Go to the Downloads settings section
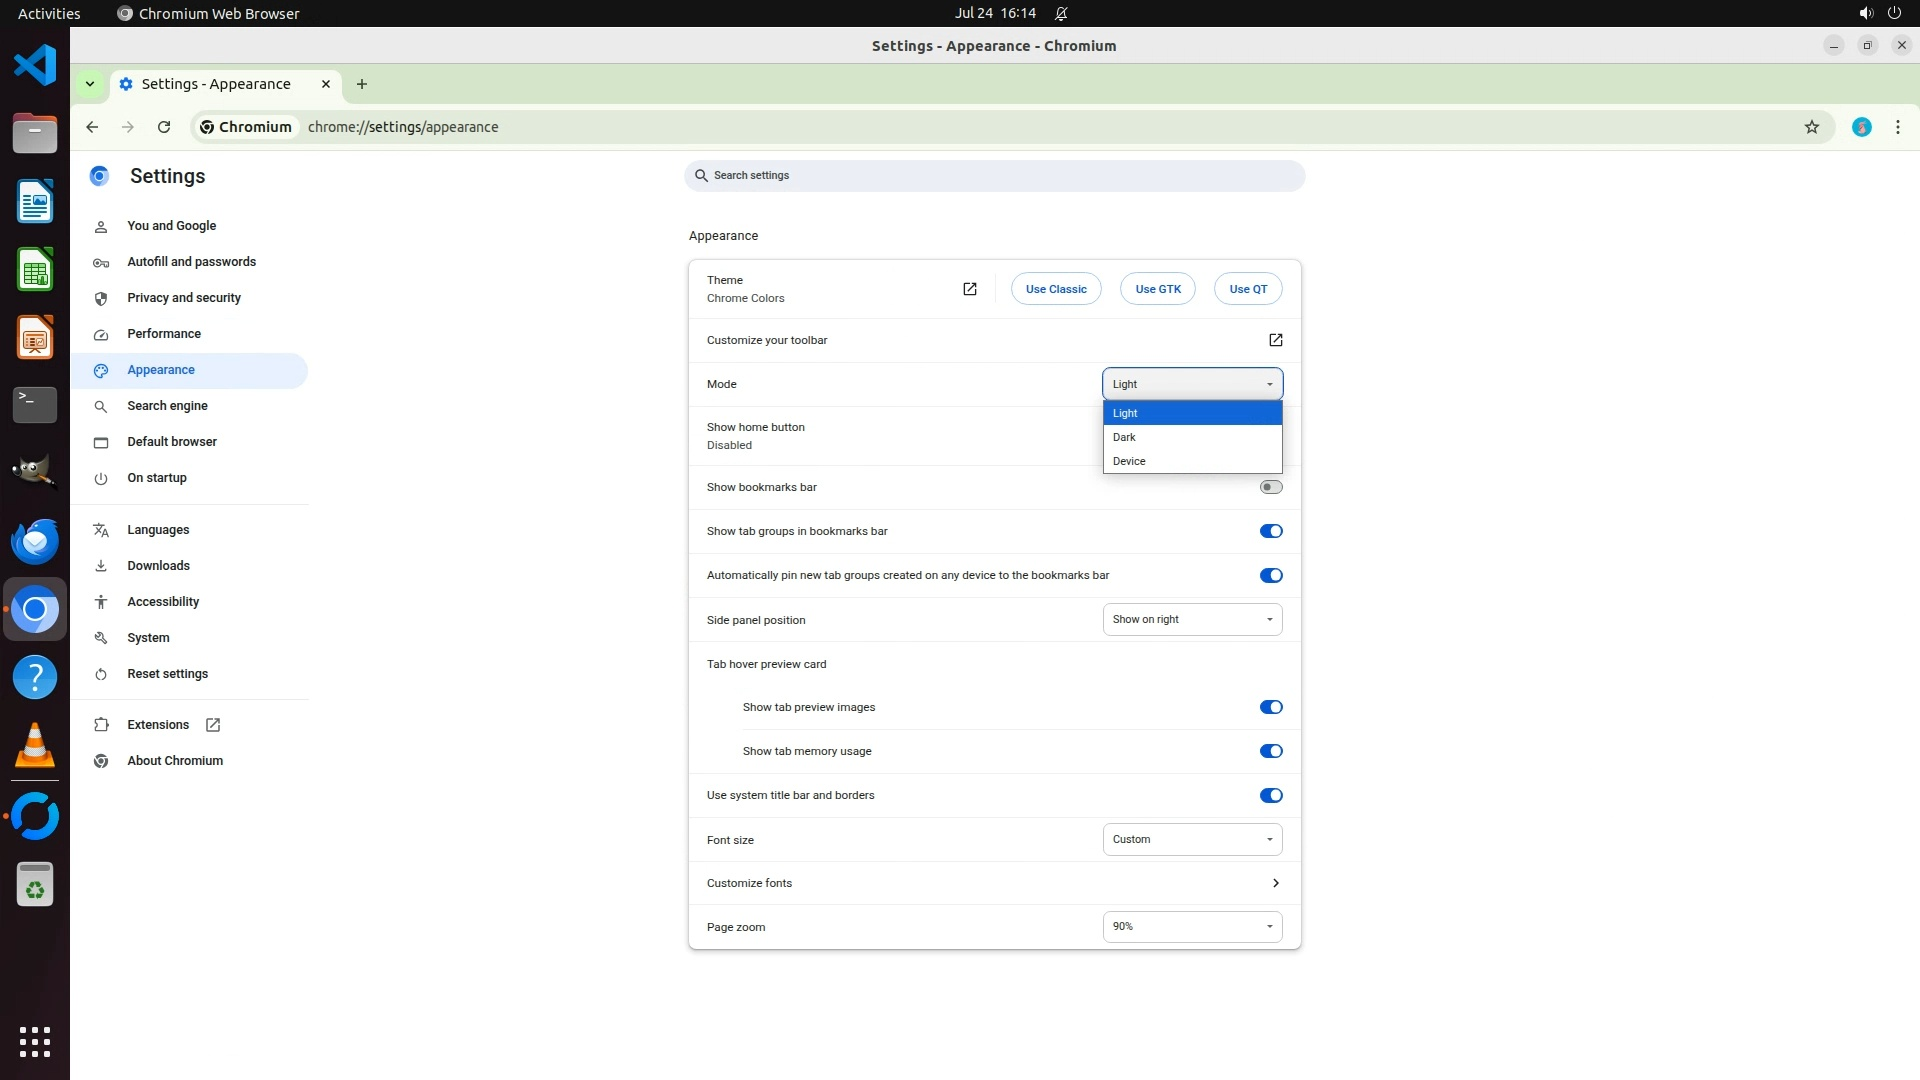The height and width of the screenshot is (1080, 1920). 158,566
